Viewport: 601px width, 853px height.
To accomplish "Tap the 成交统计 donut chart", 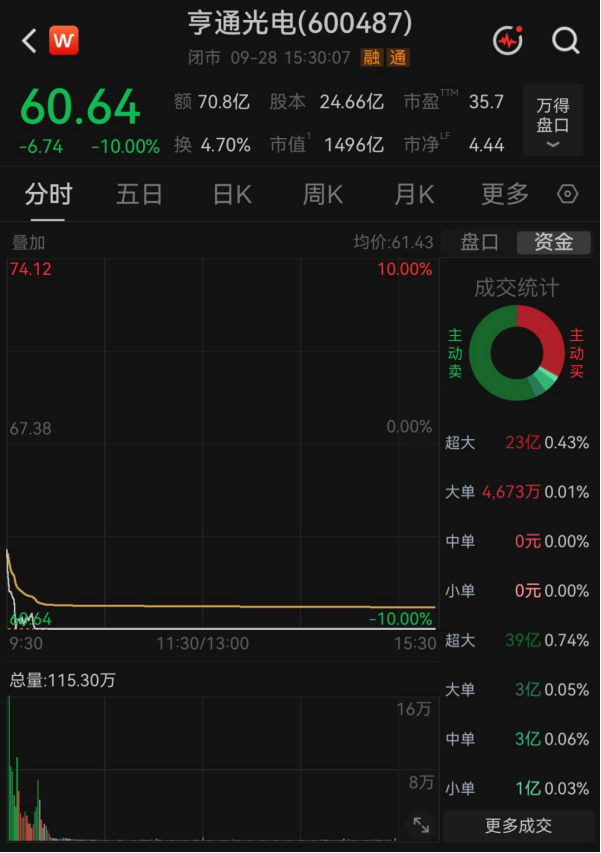I will [x=517, y=353].
